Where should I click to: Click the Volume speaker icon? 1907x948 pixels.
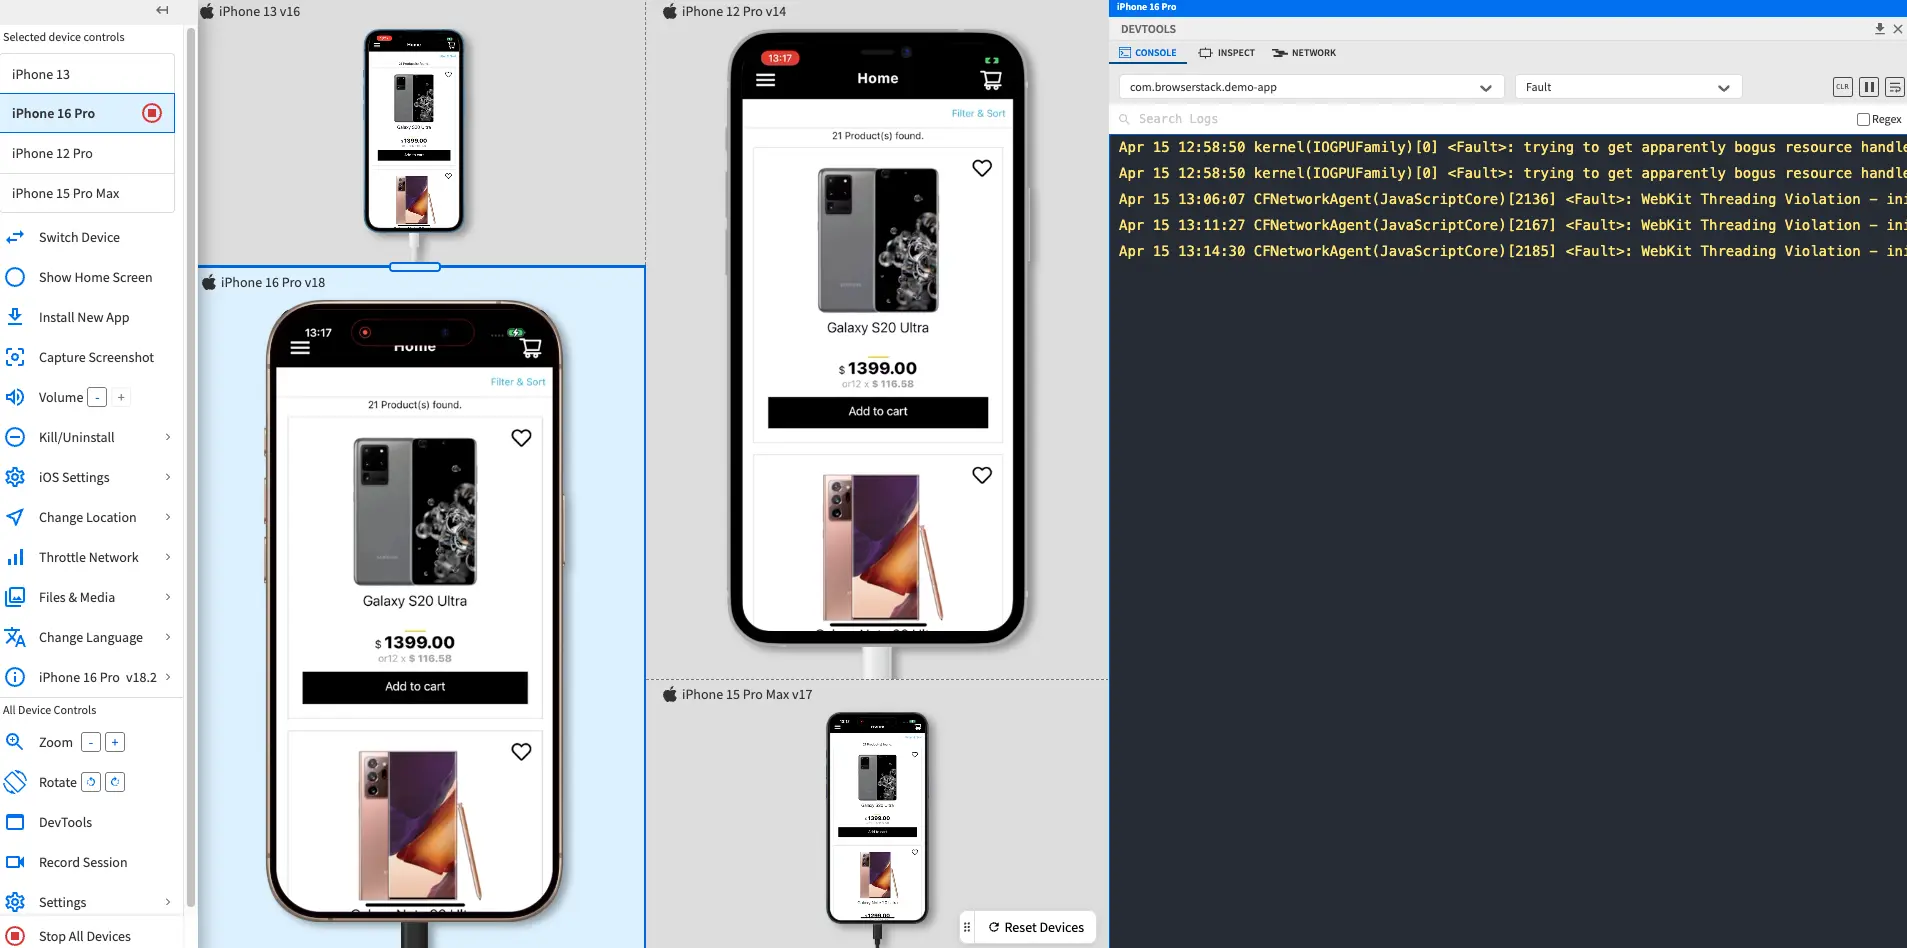[x=15, y=397]
